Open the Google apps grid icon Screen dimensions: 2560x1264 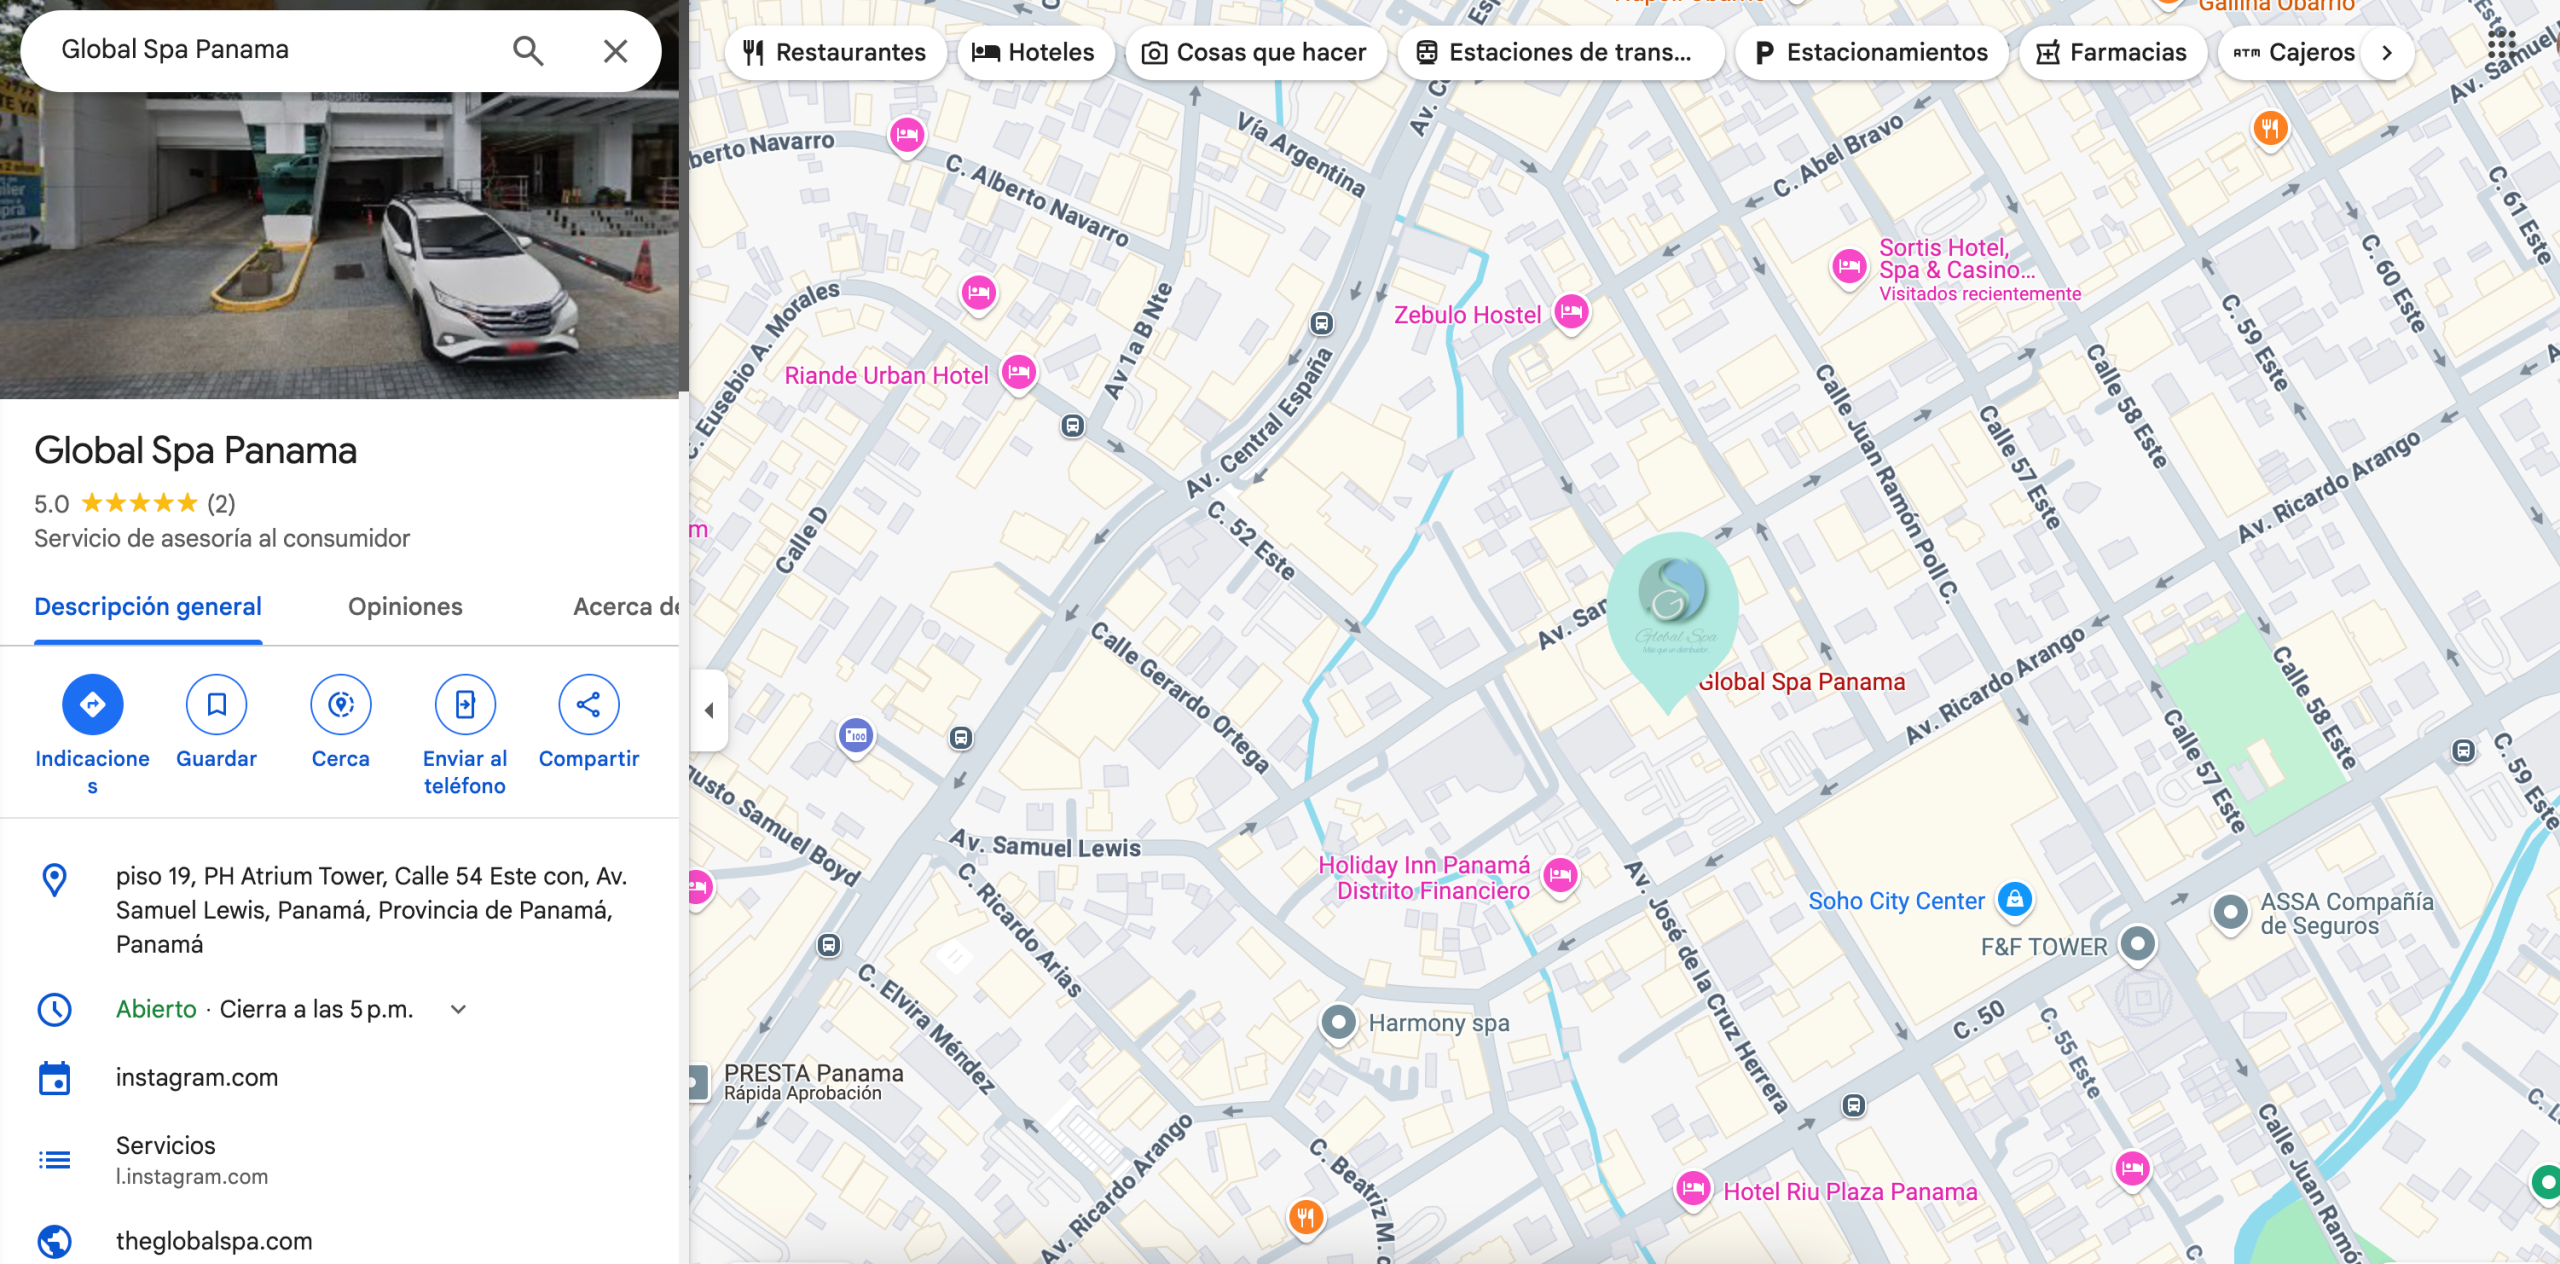(2501, 44)
